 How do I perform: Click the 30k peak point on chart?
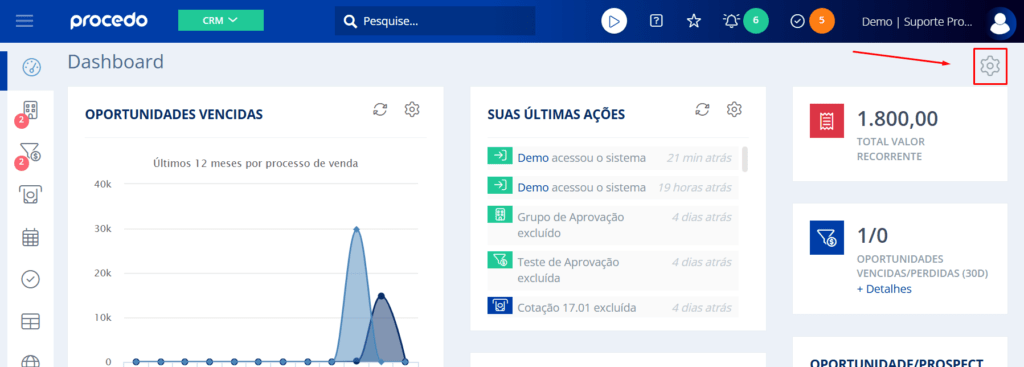[x=357, y=229]
